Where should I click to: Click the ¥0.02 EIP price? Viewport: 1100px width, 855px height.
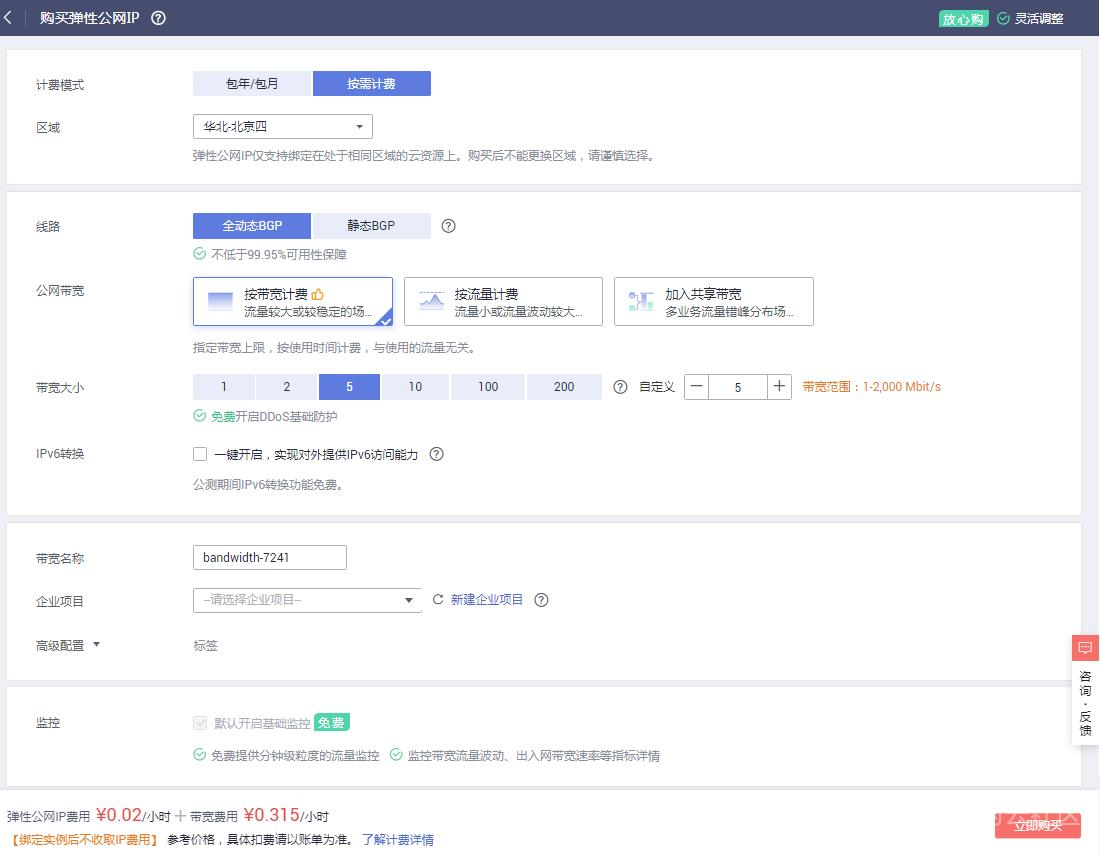(x=119, y=815)
